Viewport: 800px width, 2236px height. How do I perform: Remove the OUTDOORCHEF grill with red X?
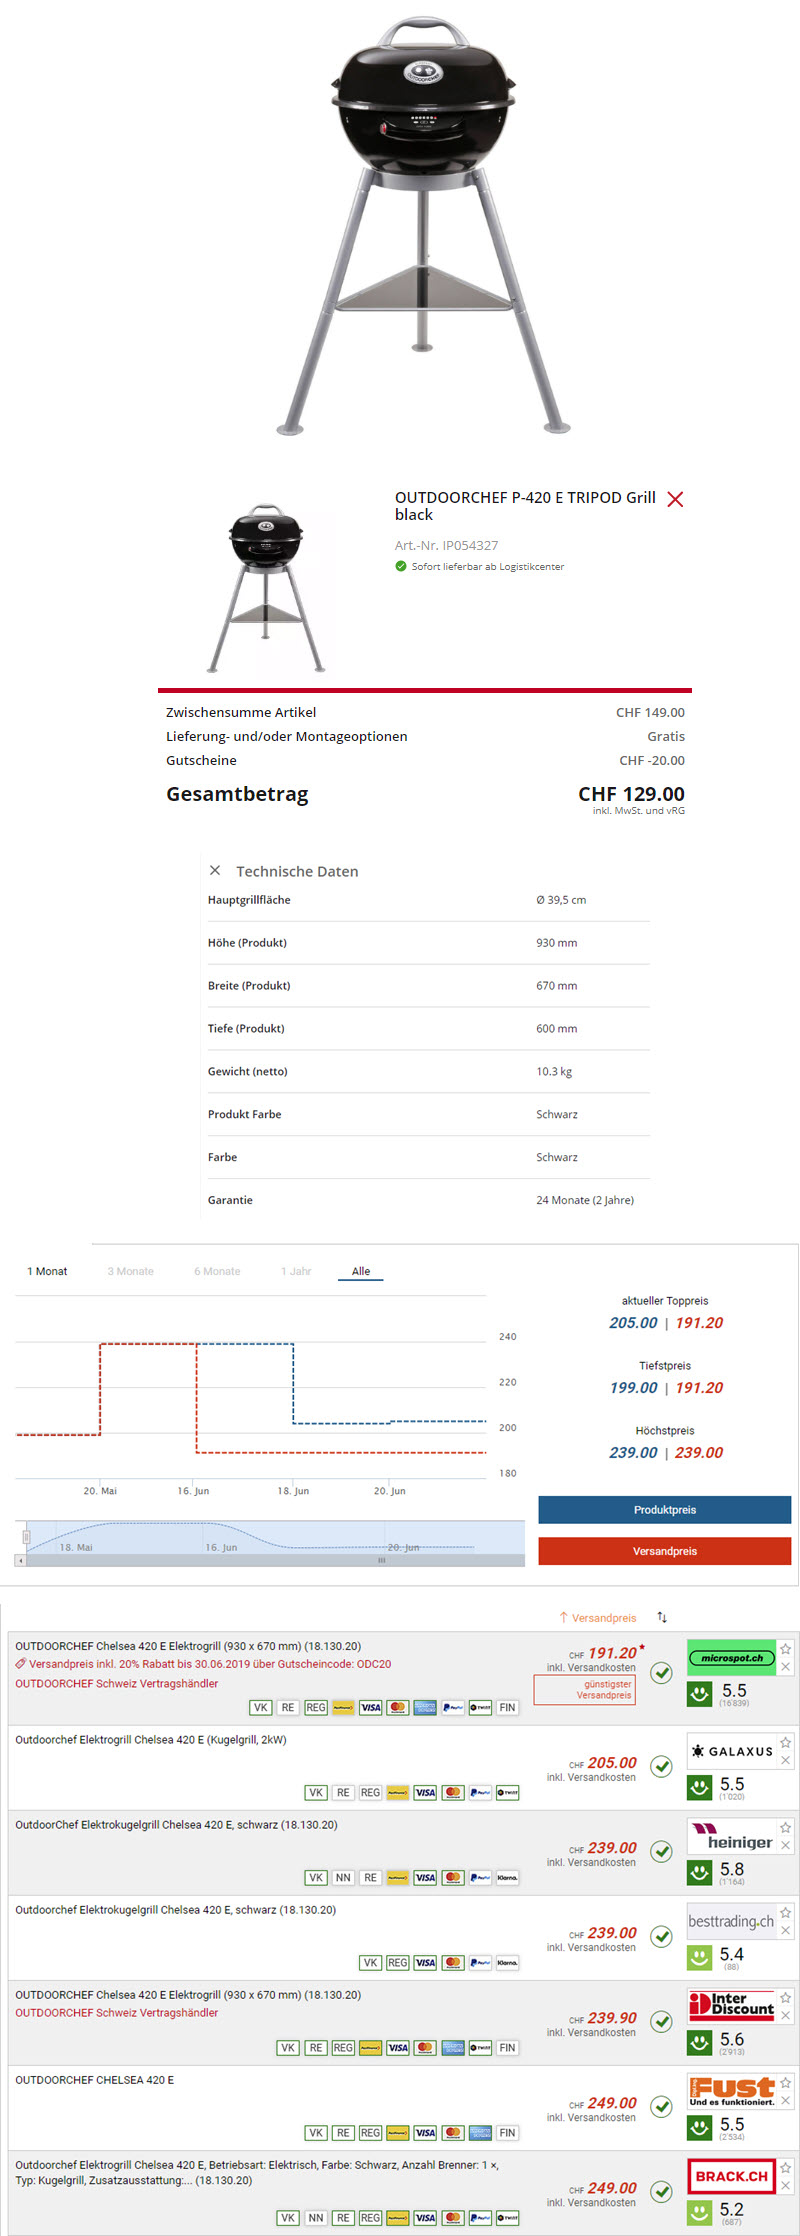[675, 499]
